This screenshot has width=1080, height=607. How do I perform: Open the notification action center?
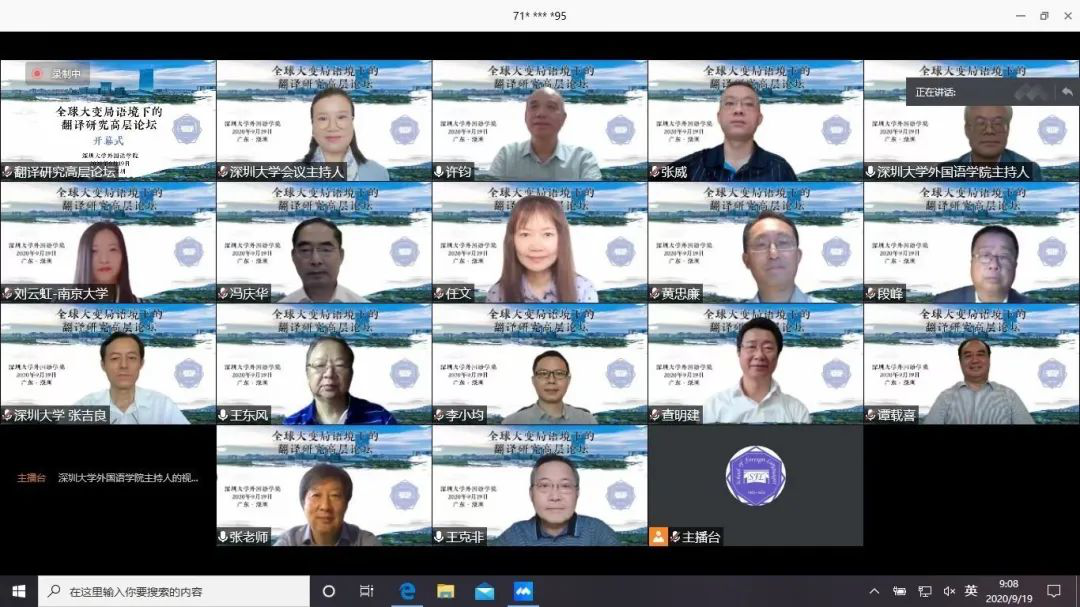[x=1053, y=591]
